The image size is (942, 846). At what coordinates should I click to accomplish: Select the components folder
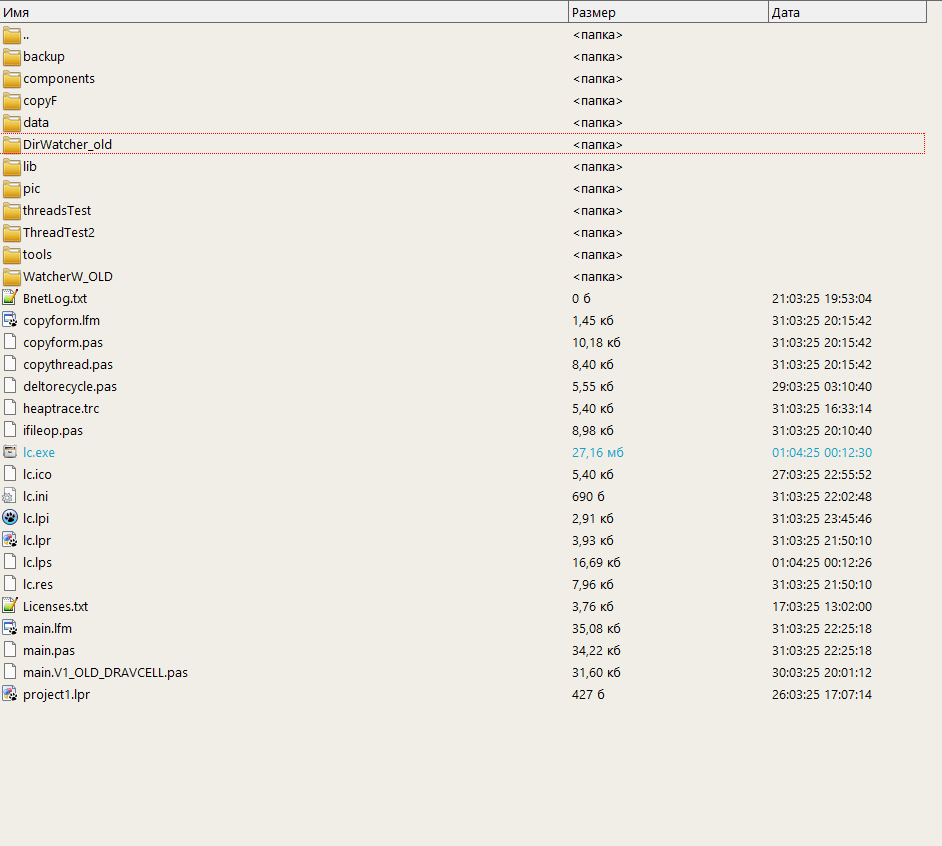point(59,79)
